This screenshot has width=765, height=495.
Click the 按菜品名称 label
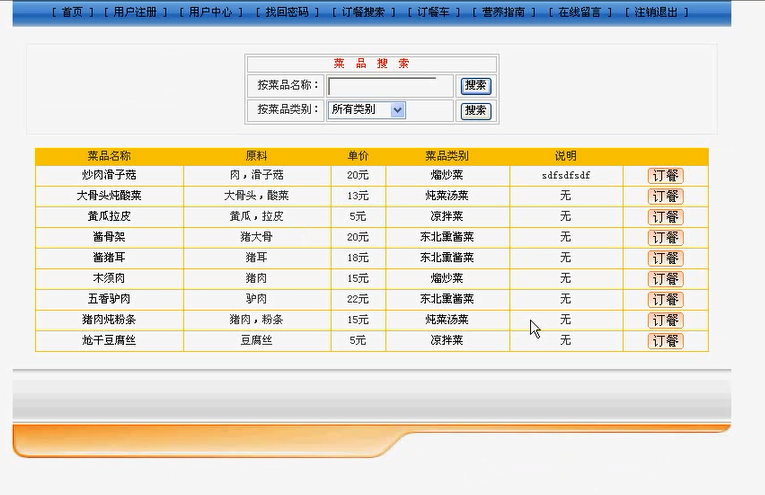pyautogui.click(x=288, y=85)
